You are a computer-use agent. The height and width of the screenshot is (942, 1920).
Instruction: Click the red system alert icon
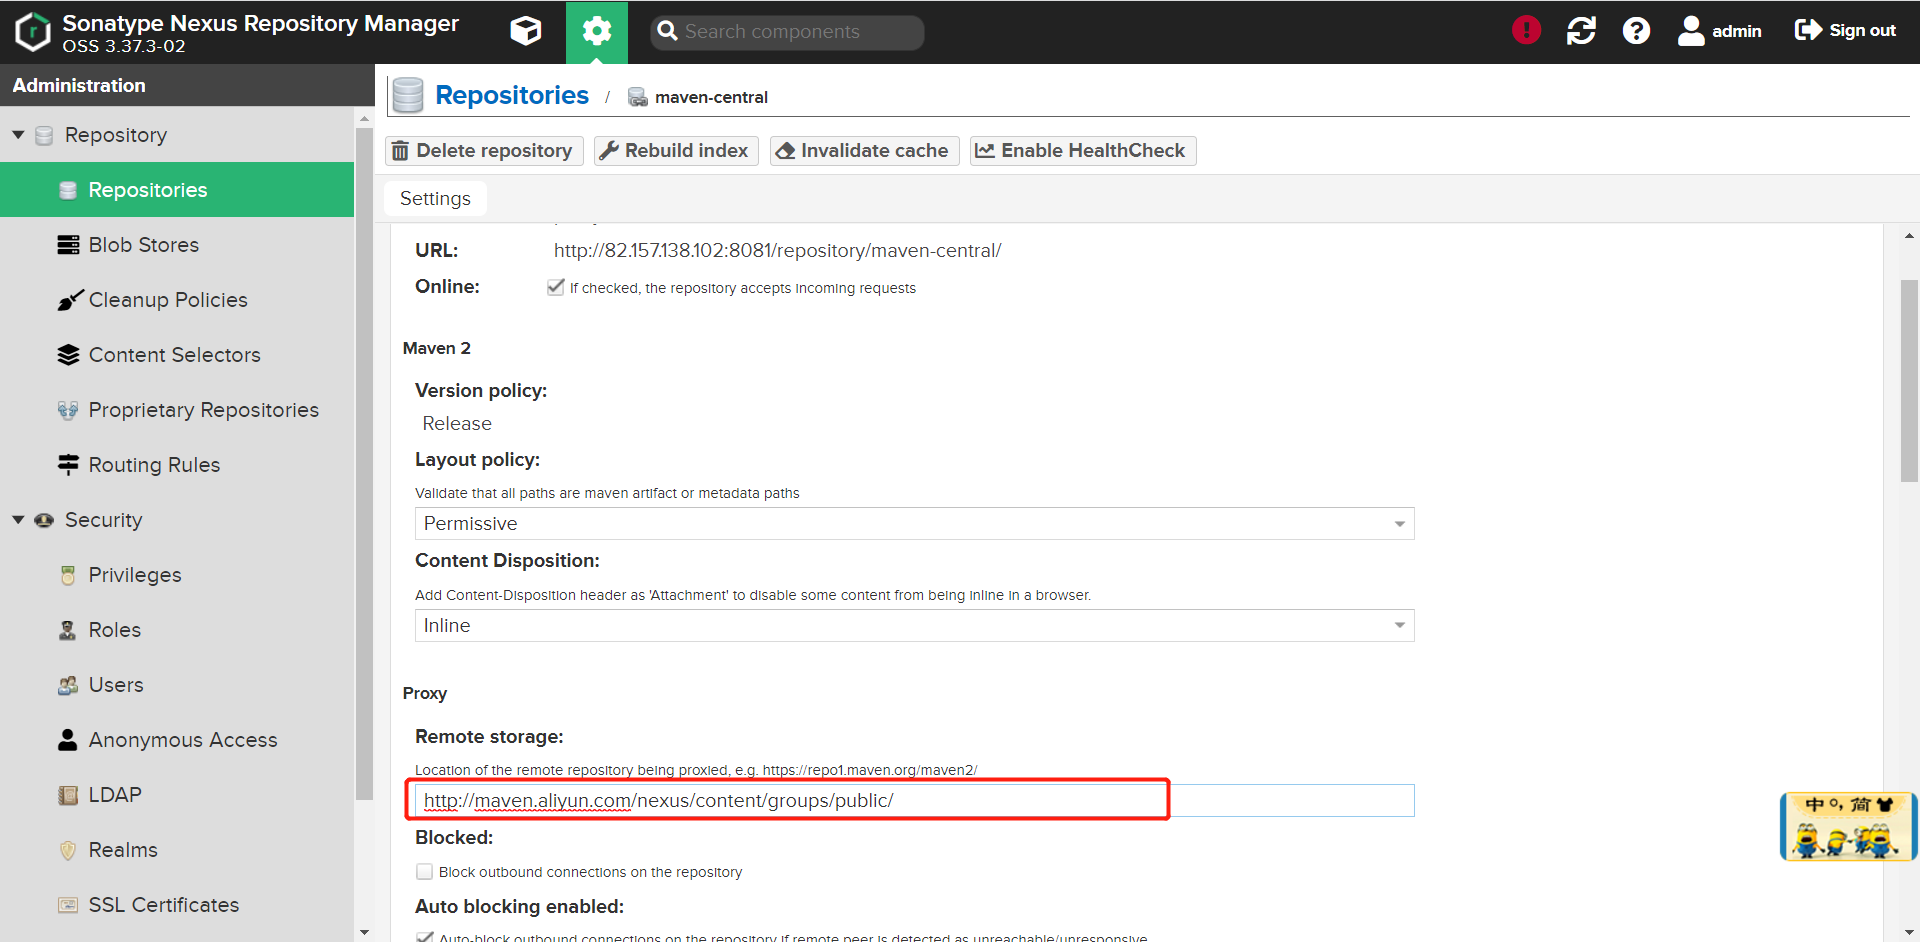(x=1525, y=30)
